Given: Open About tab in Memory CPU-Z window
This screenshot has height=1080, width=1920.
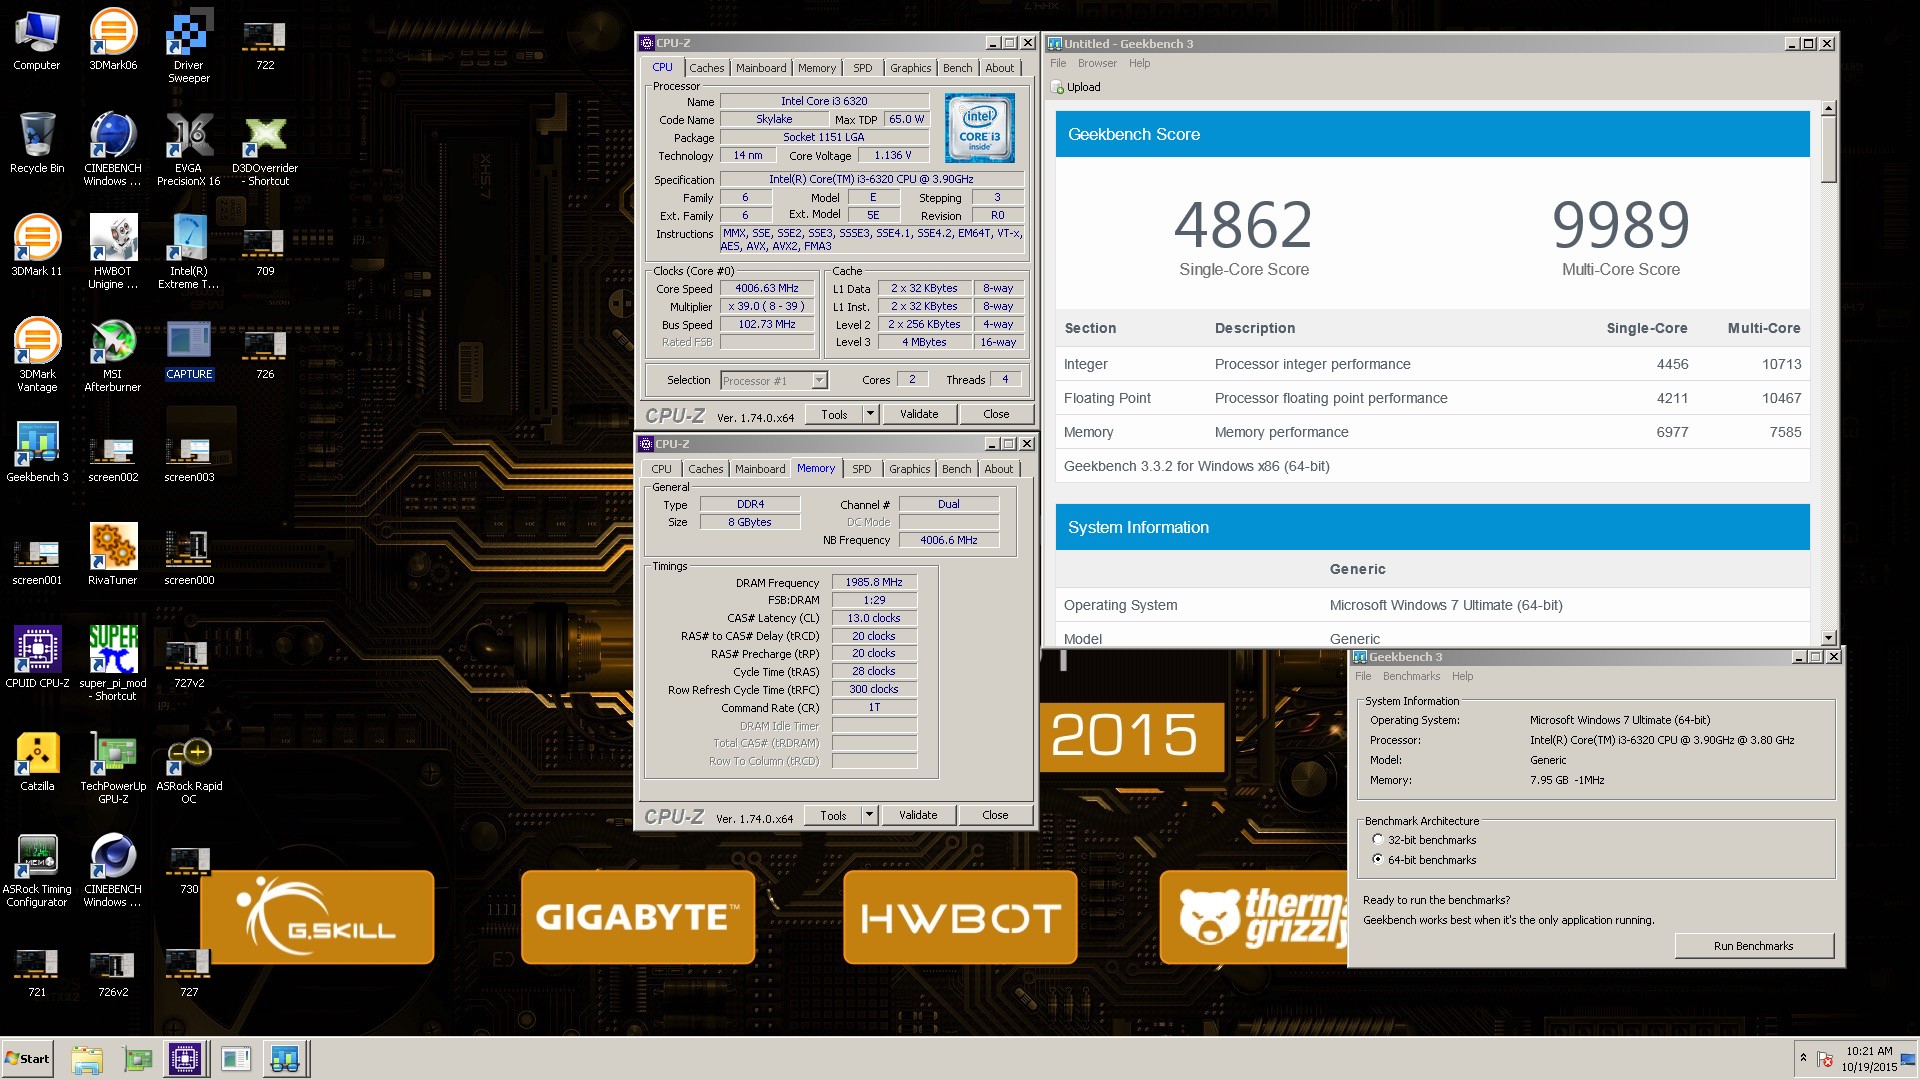Looking at the screenshot, I should pos(998,469).
